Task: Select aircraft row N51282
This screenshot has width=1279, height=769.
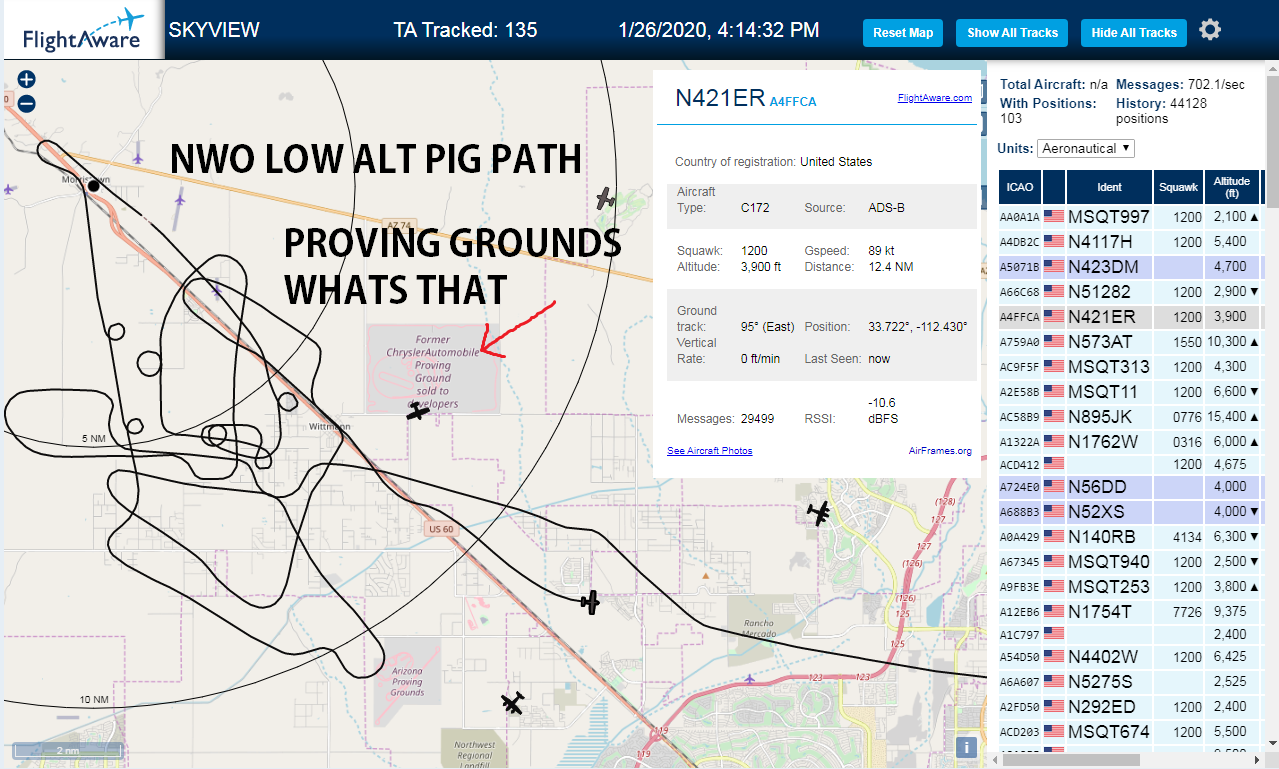Action: [x=1130, y=291]
